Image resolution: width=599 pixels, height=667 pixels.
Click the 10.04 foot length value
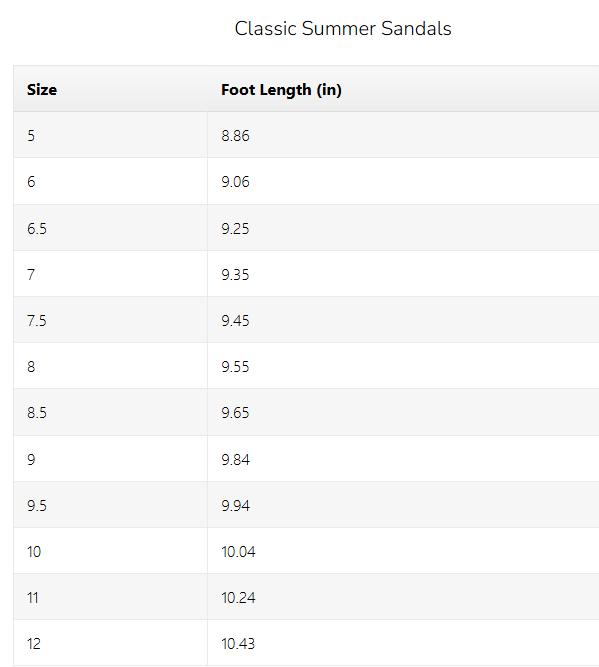238,551
